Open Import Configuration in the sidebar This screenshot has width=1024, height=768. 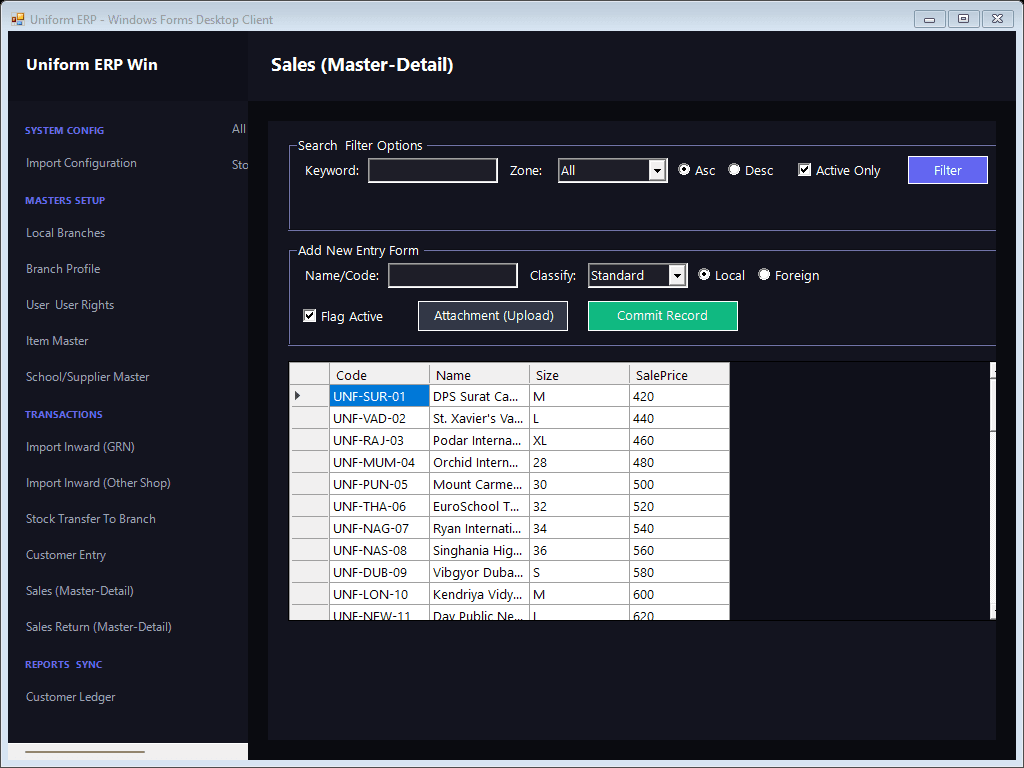81,163
